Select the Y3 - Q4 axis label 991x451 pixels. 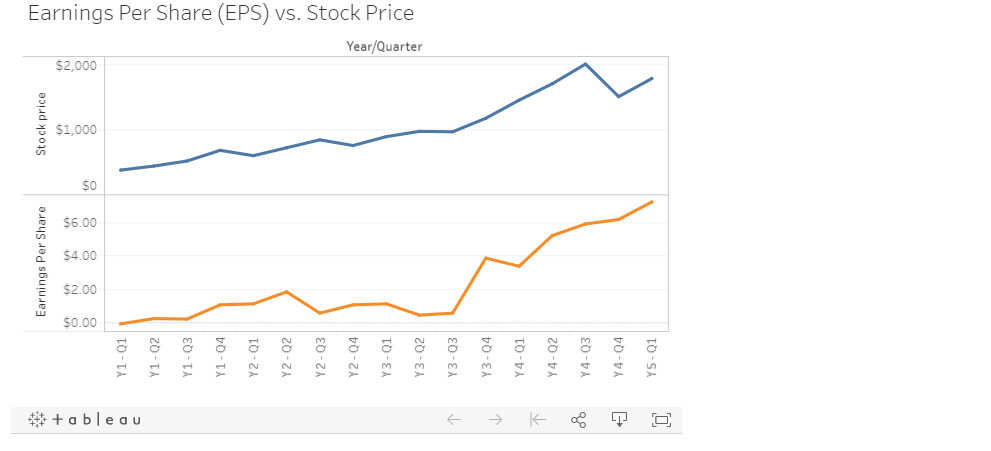click(x=486, y=357)
